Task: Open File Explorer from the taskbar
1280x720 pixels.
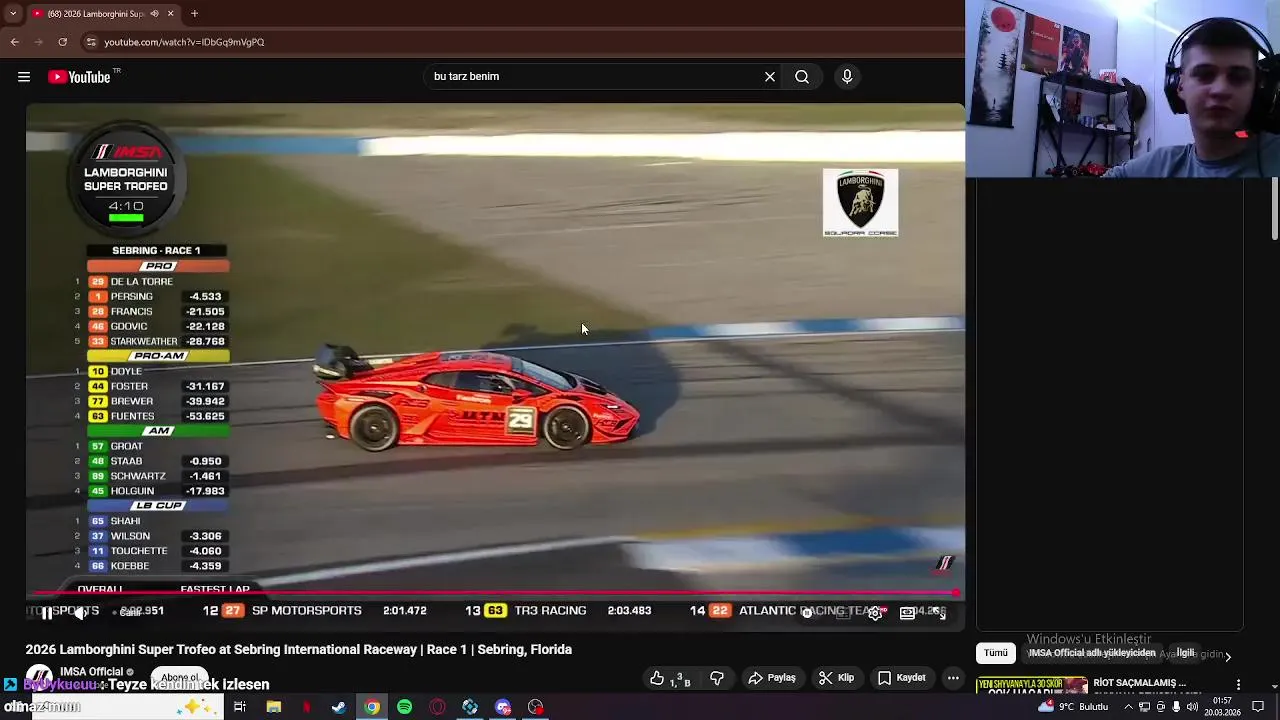Action: tap(273, 707)
